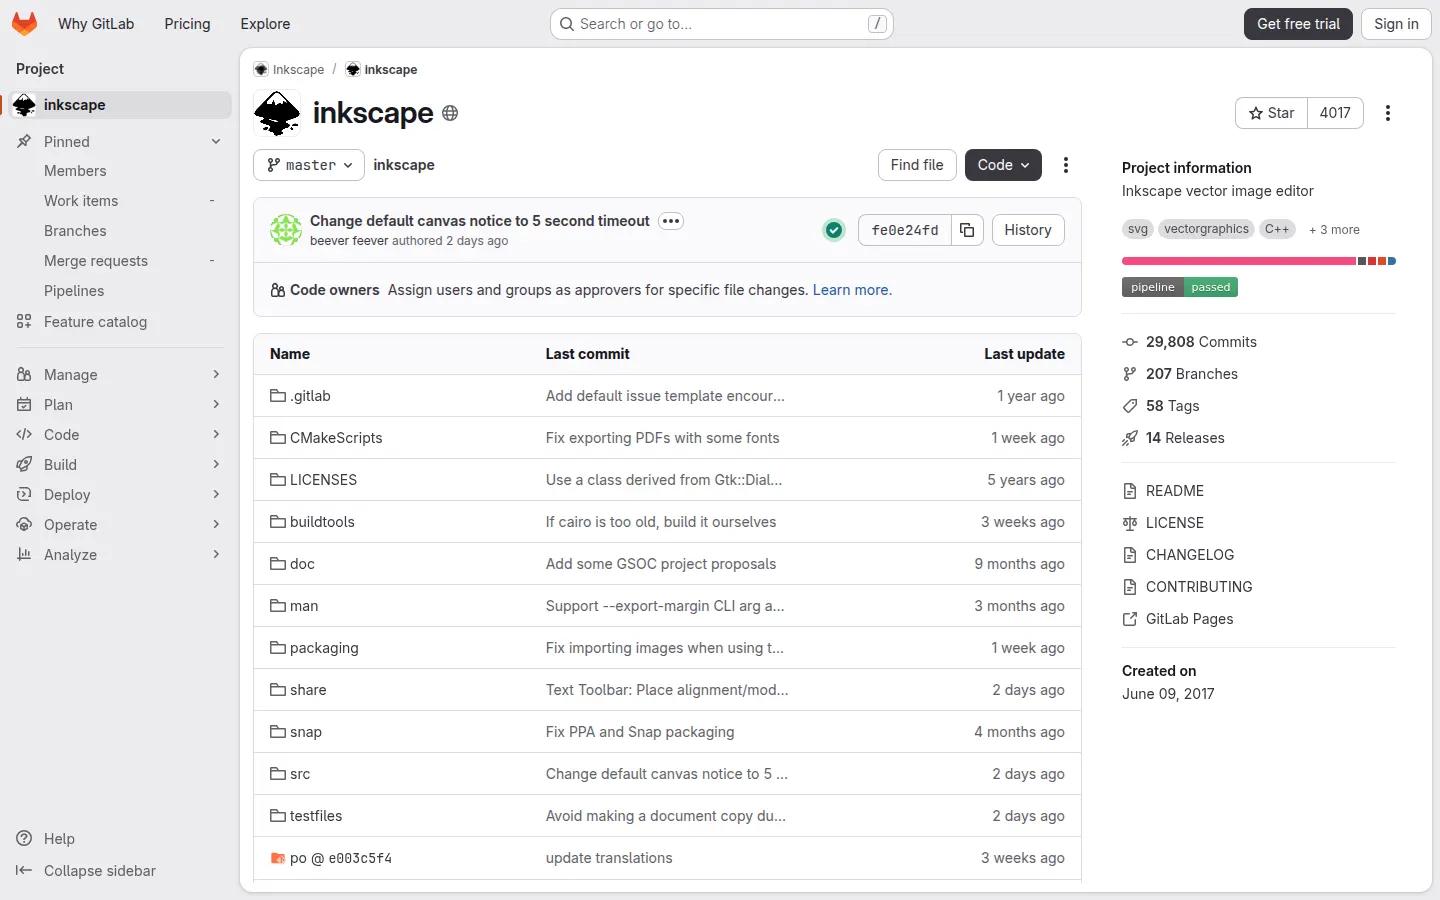The height and width of the screenshot is (900, 1440).
Task: Open the kebab menu next to Code button
Action: coord(1066,165)
